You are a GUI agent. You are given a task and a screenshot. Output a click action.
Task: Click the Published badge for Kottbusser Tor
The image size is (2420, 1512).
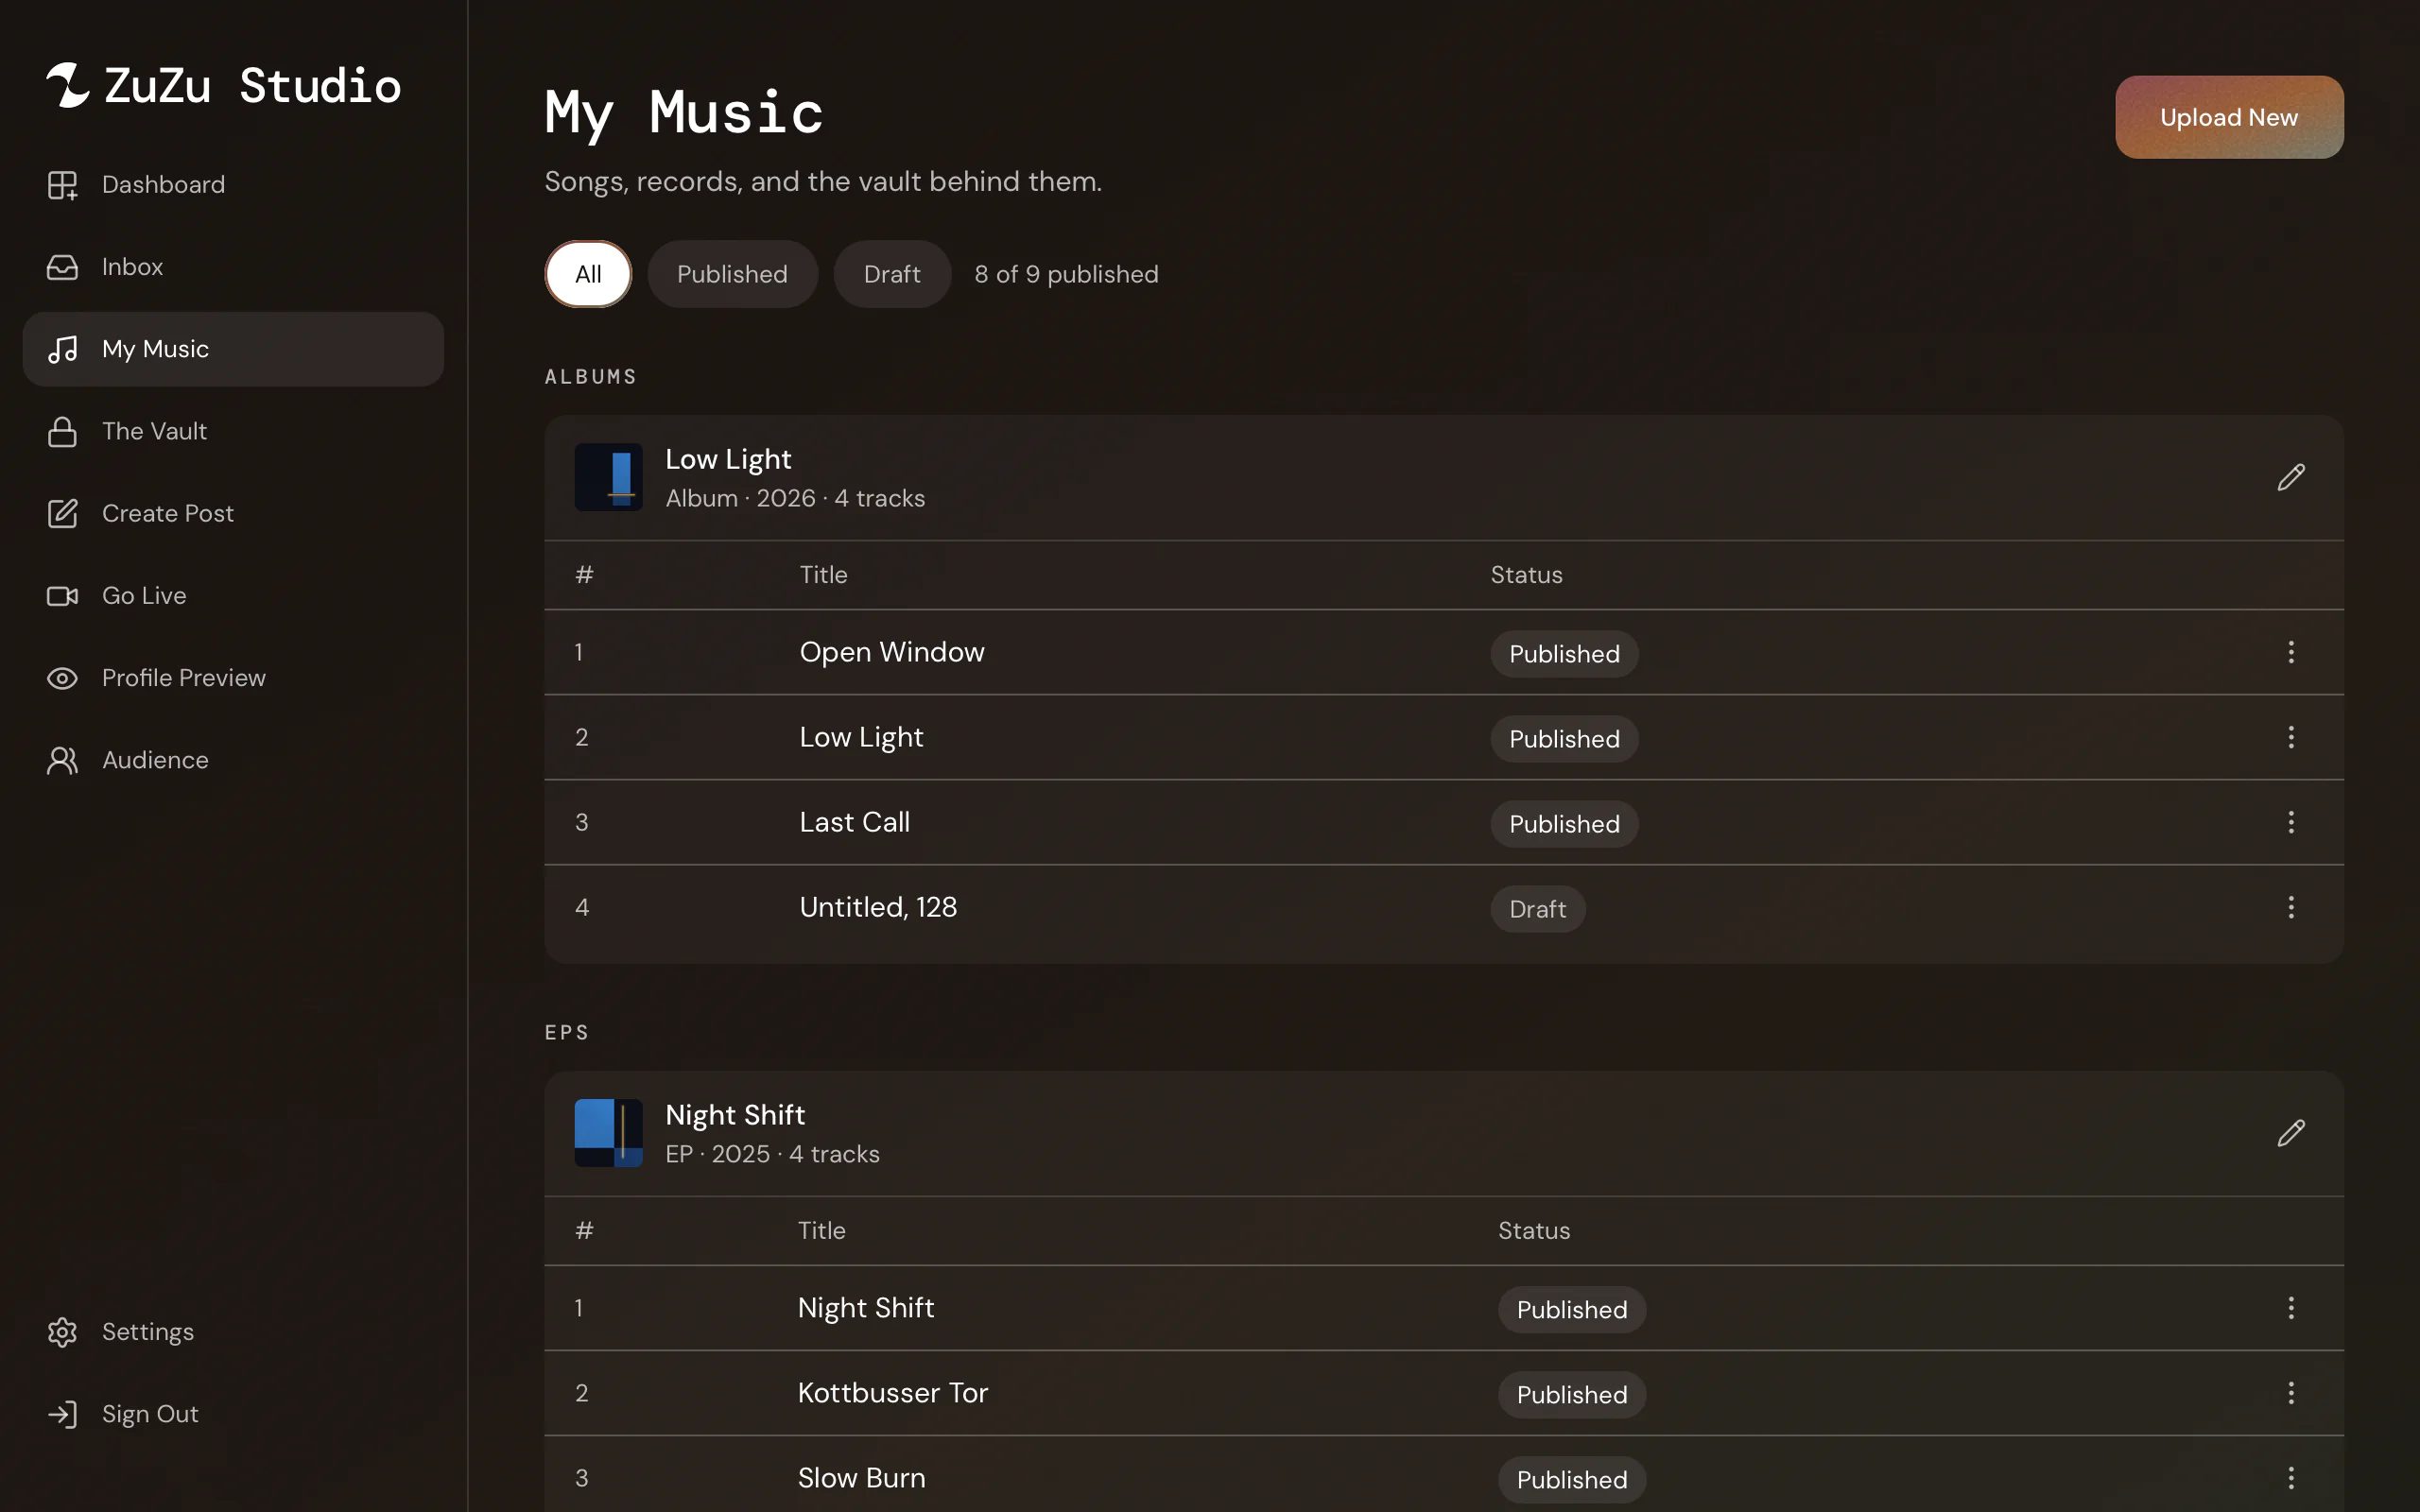[x=1572, y=1395]
